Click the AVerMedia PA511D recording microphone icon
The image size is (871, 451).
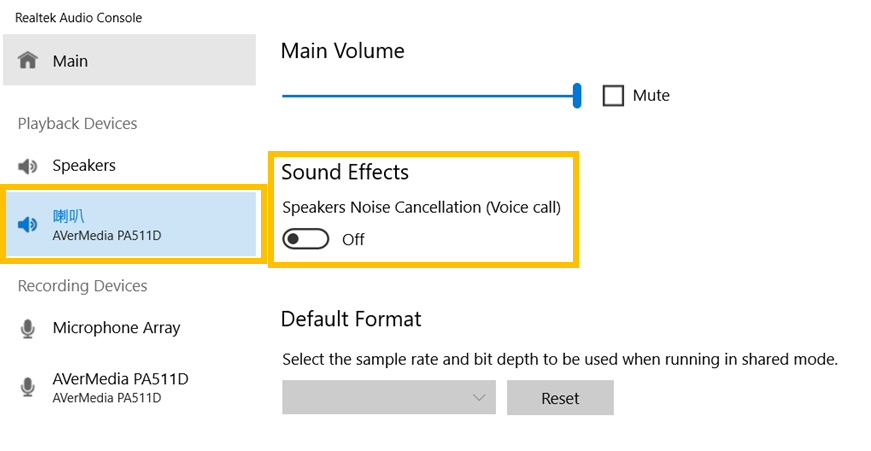pyautogui.click(x=29, y=387)
